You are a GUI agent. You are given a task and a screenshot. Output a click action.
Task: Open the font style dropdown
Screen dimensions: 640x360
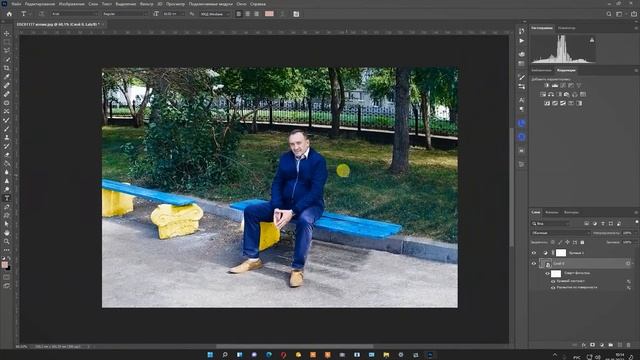coord(124,14)
